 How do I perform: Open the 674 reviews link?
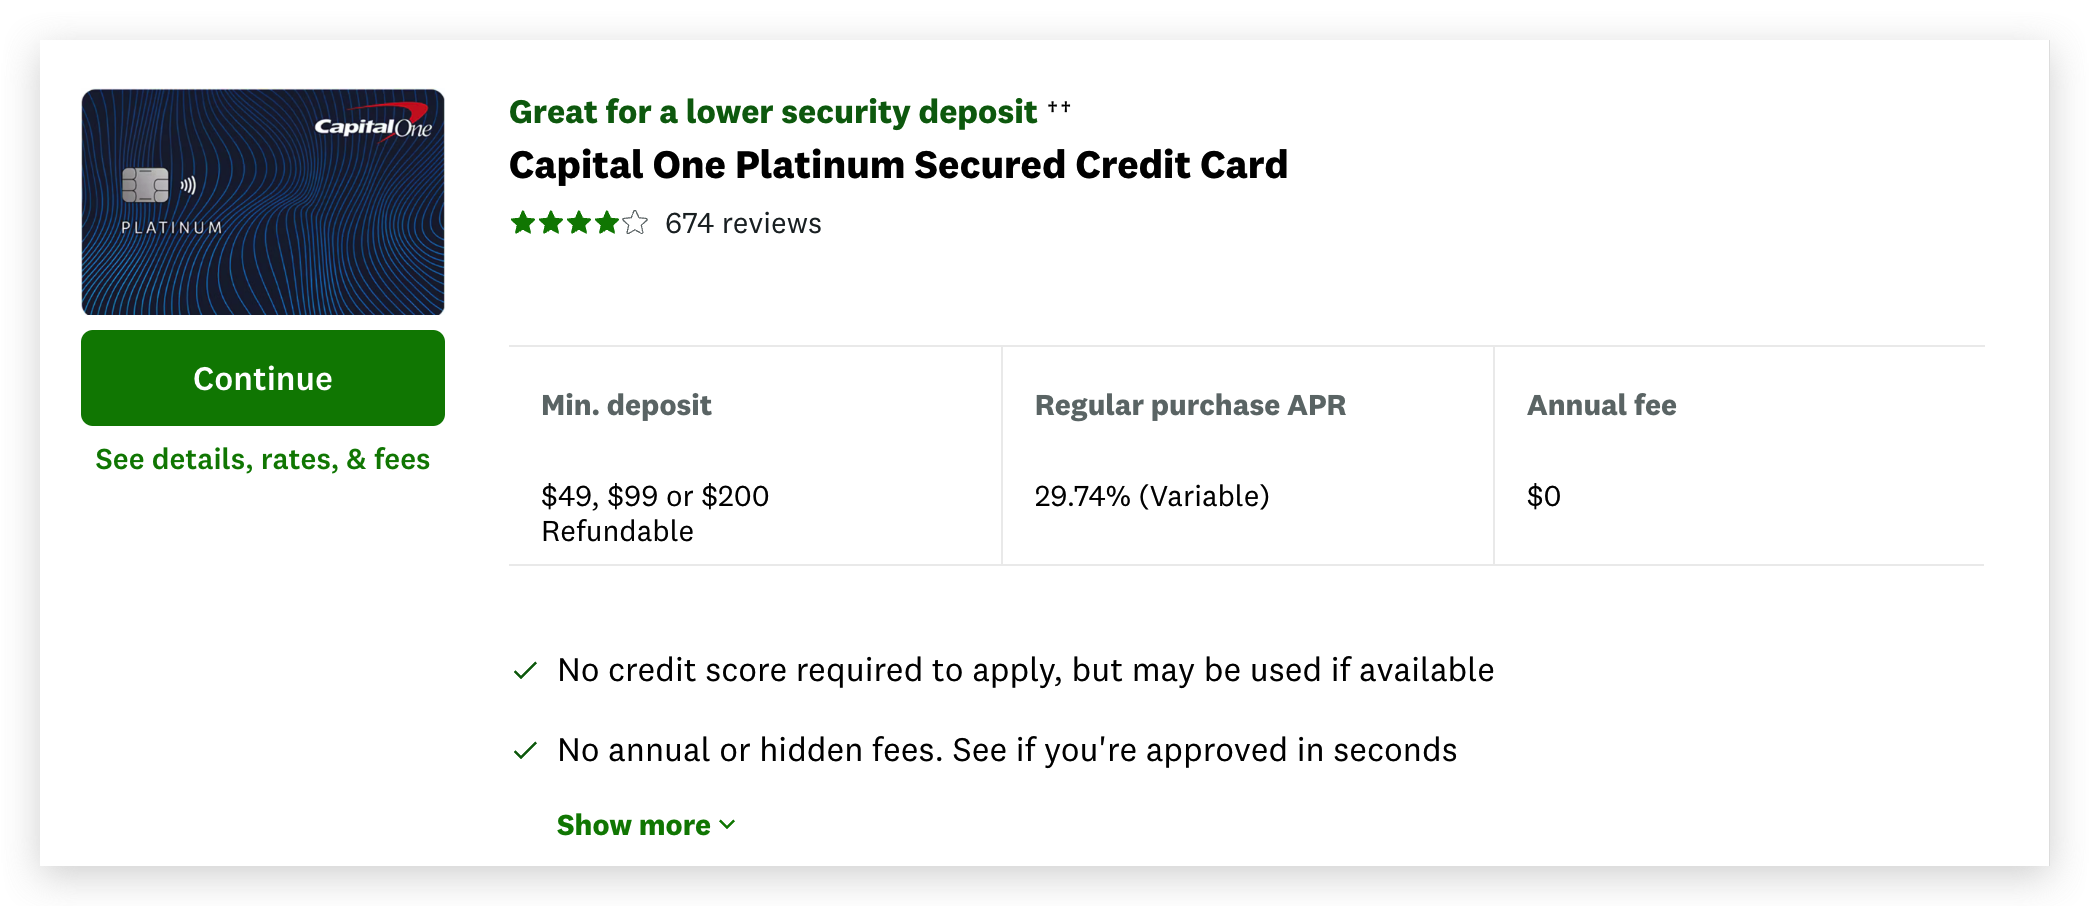click(x=743, y=223)
